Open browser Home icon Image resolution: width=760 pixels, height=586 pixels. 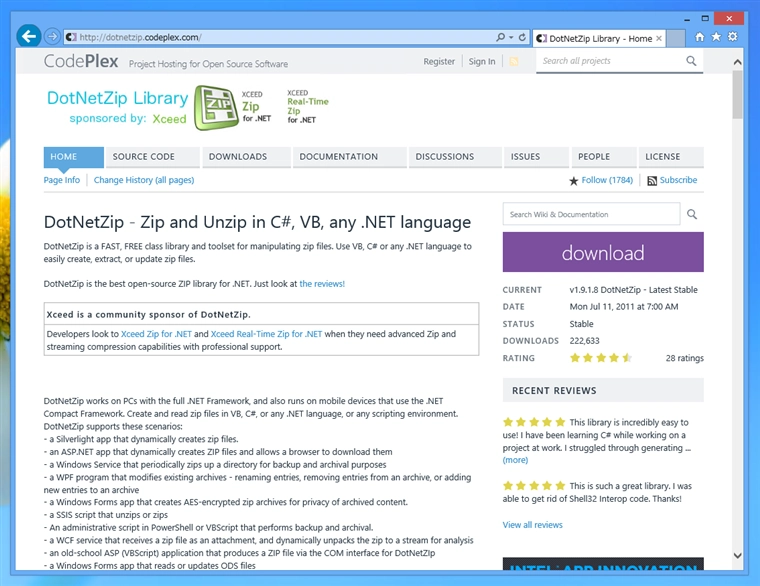[699, 37]
